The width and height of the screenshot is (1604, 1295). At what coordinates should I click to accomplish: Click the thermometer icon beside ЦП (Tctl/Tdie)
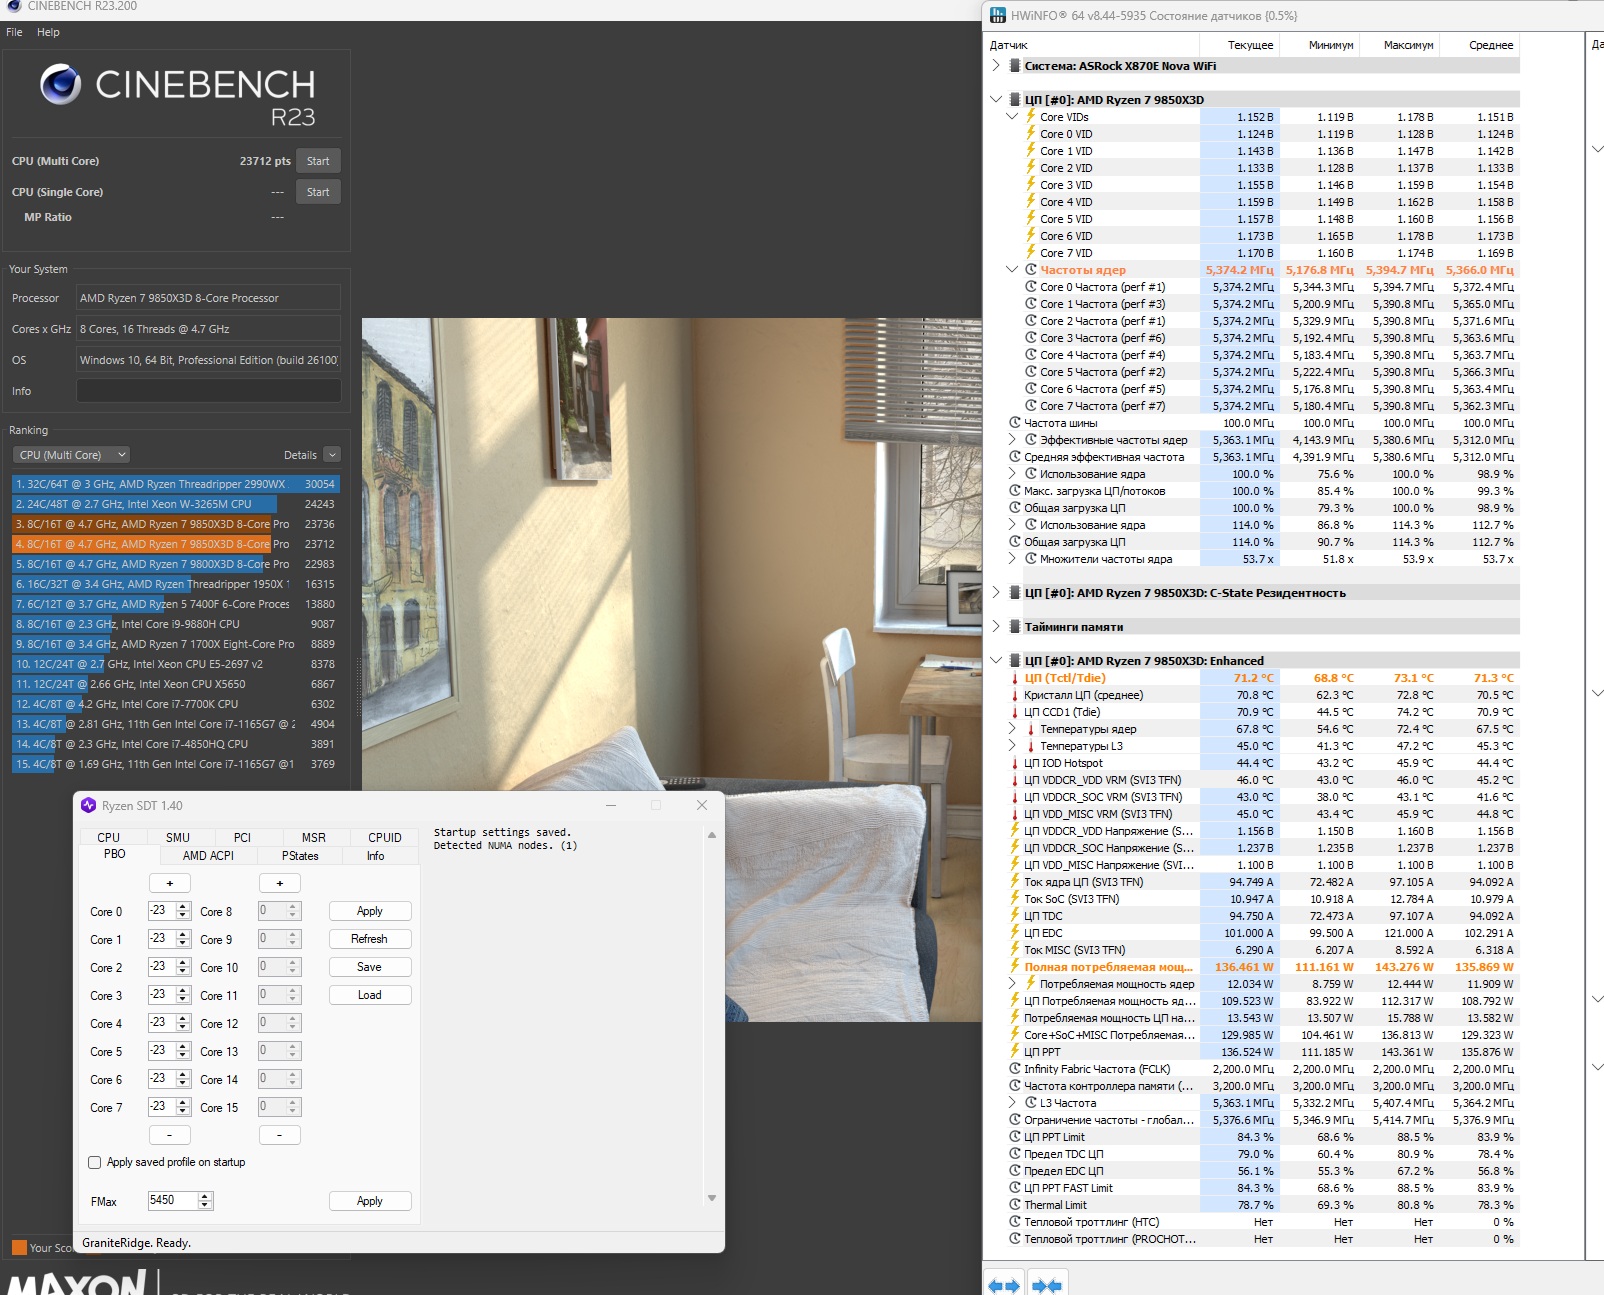(1015, 678)
